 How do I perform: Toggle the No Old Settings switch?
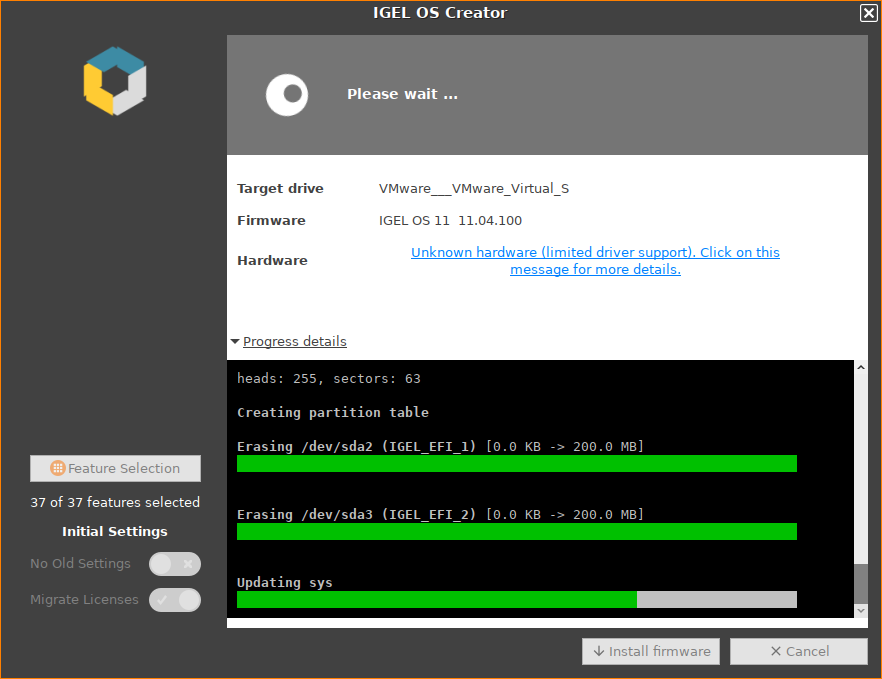click(x=175, y=564)
